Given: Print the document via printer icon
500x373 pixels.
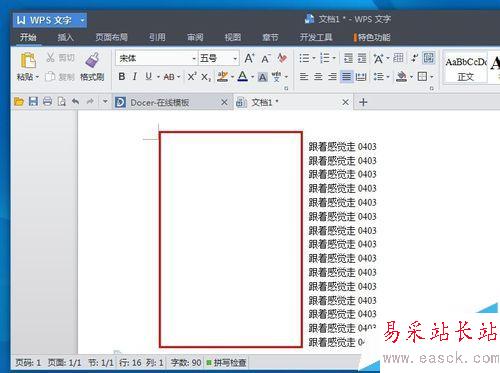Looking at the screenshot, I should [x=47, y=101].
